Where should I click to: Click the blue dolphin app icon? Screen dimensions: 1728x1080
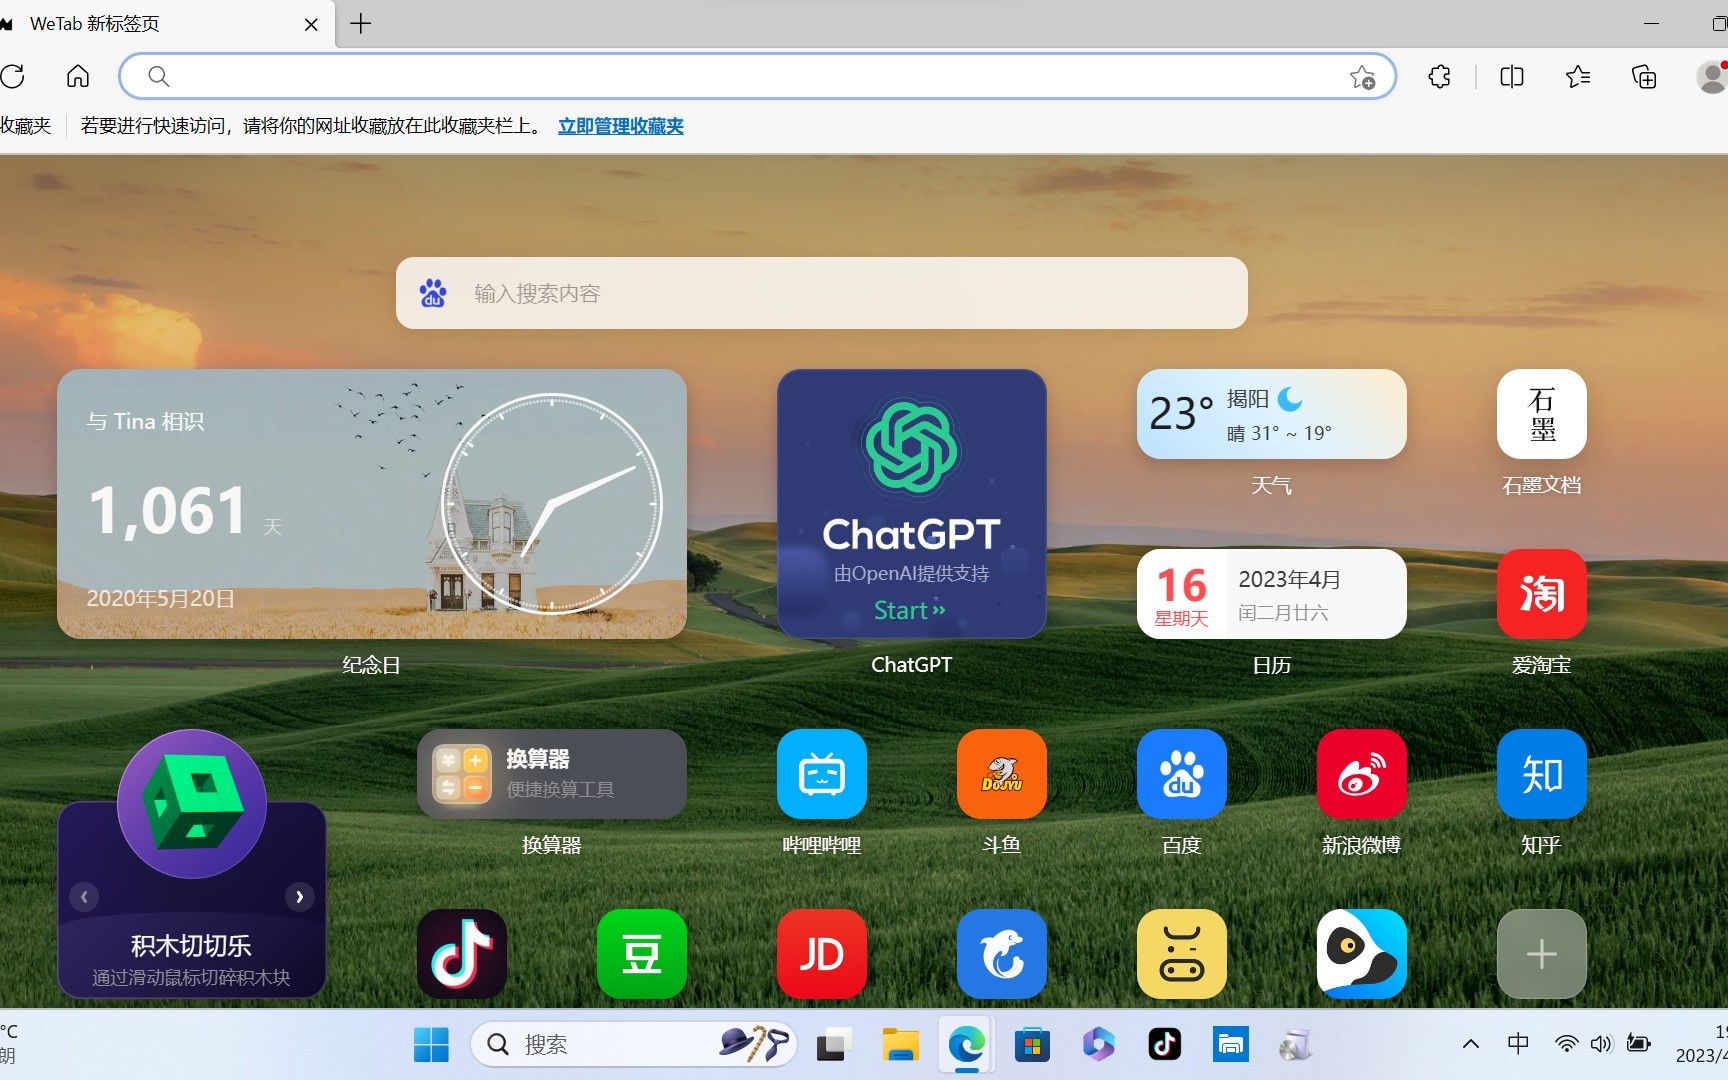tap(1001, 953)
